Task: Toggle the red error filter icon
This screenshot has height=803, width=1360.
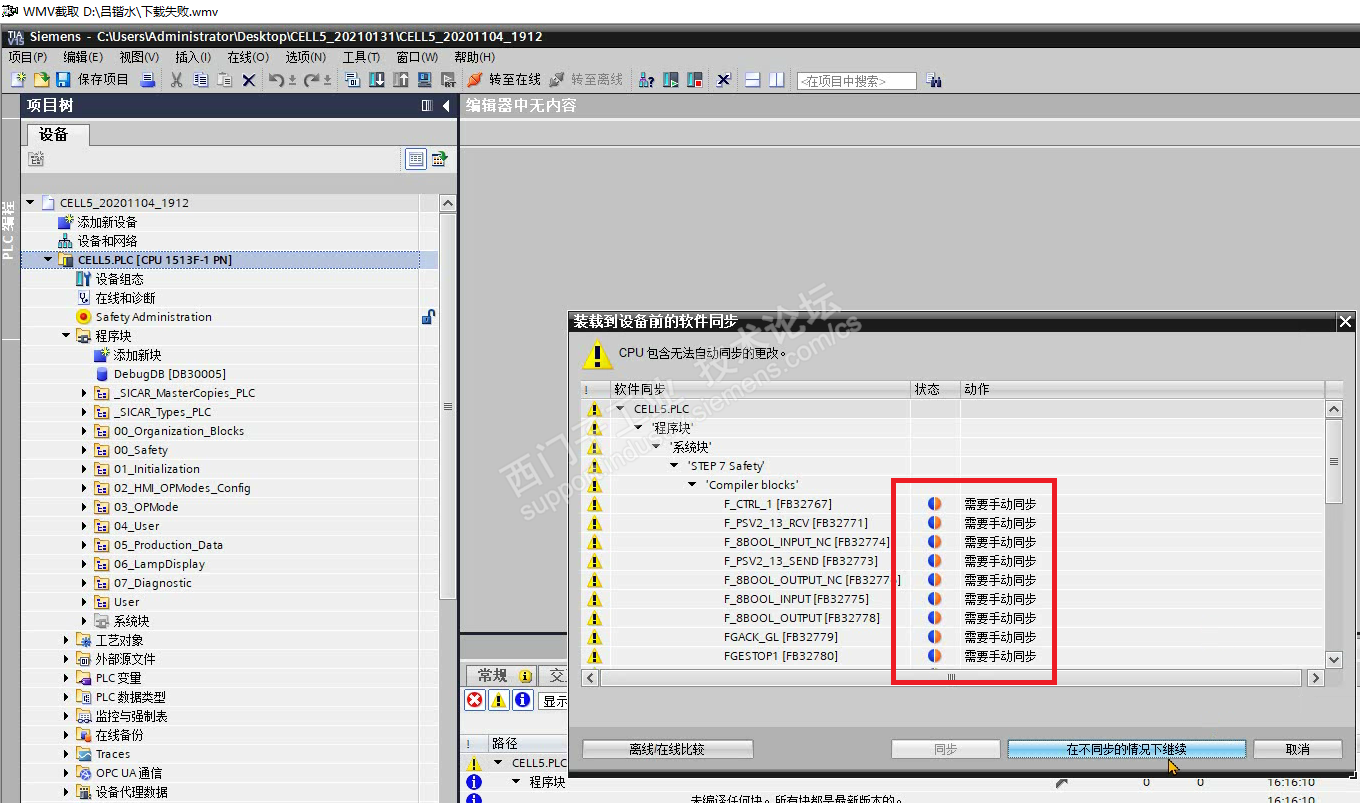Action: [475, 700]
